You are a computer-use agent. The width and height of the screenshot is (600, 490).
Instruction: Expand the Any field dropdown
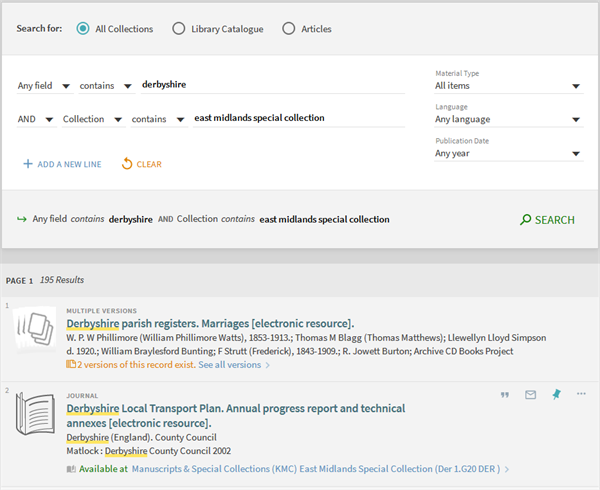(x=44, y=86)
